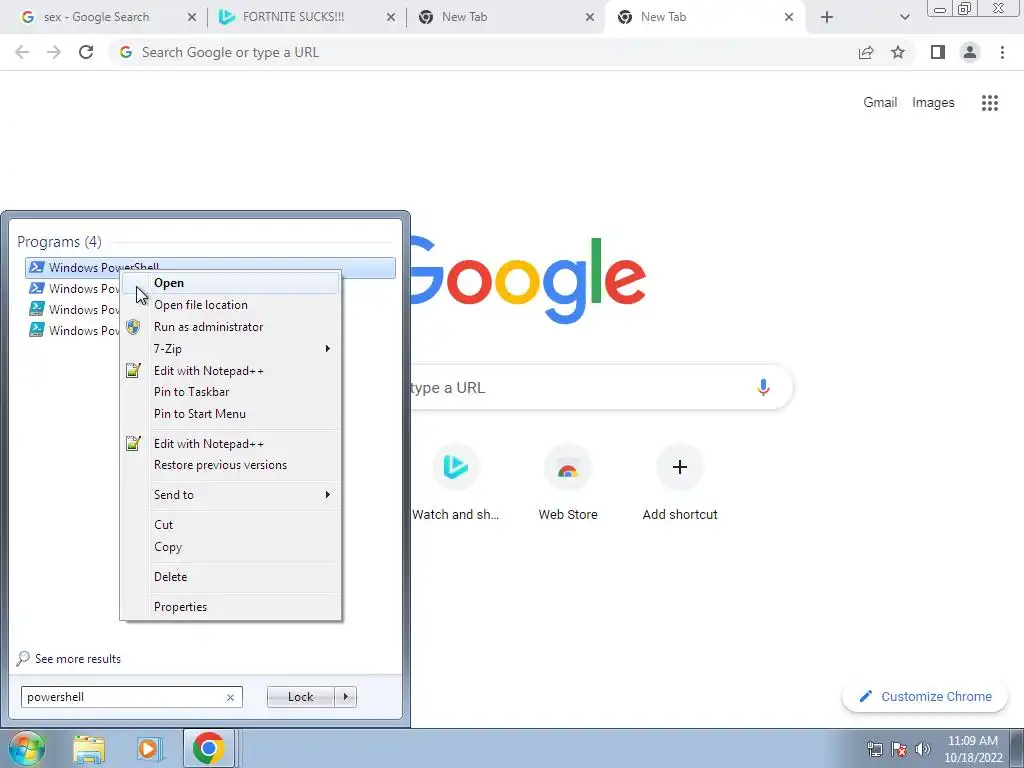Clear the powershell search text
Image resolution: width=1024 pixels, height=768 pixels.
tap(230, 697)
